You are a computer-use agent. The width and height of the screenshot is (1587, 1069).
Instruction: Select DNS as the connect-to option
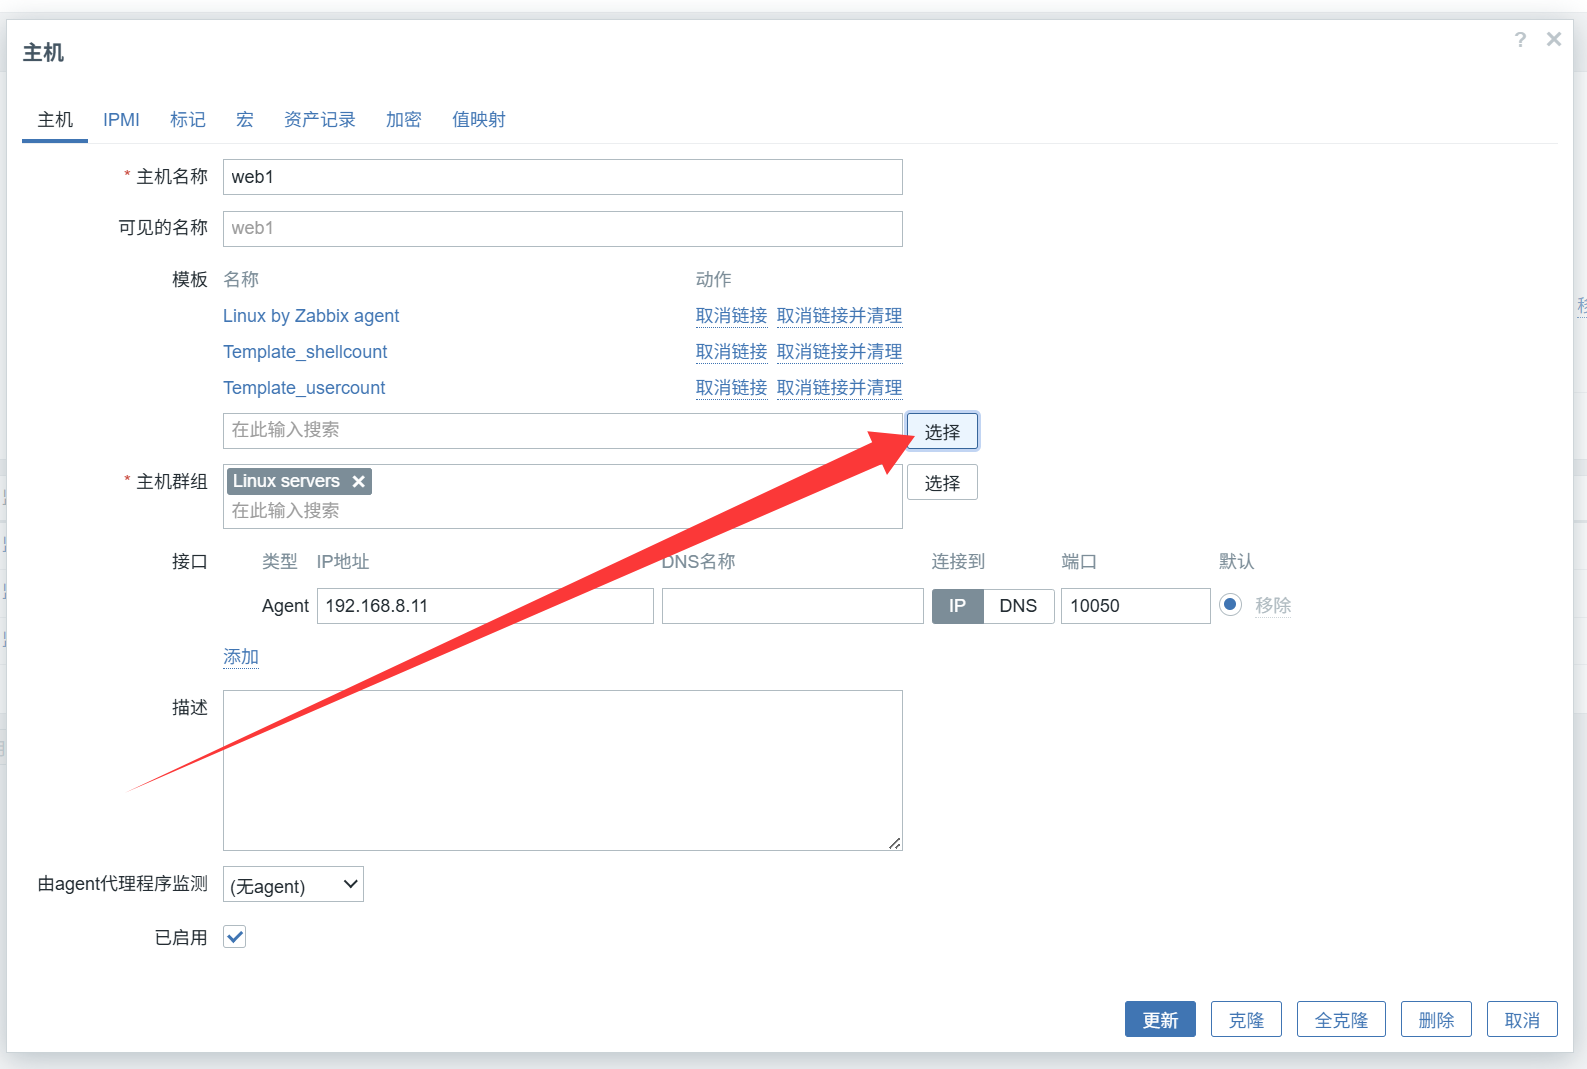[x=1019, y=606]
